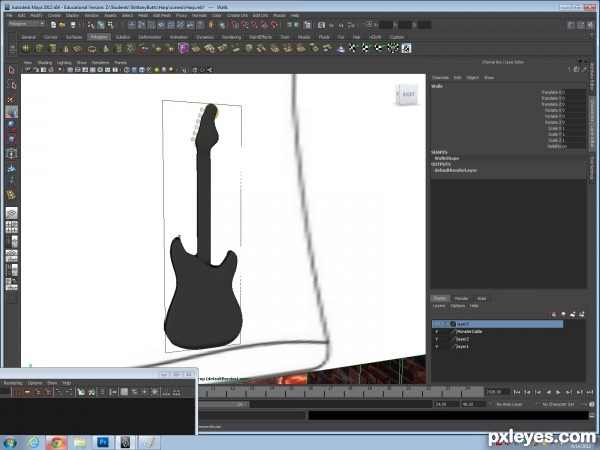Image resolution: width=600 pixels, height=450 pixels.
Task: Open the Create UVs menu
Action: pos(237,15)
